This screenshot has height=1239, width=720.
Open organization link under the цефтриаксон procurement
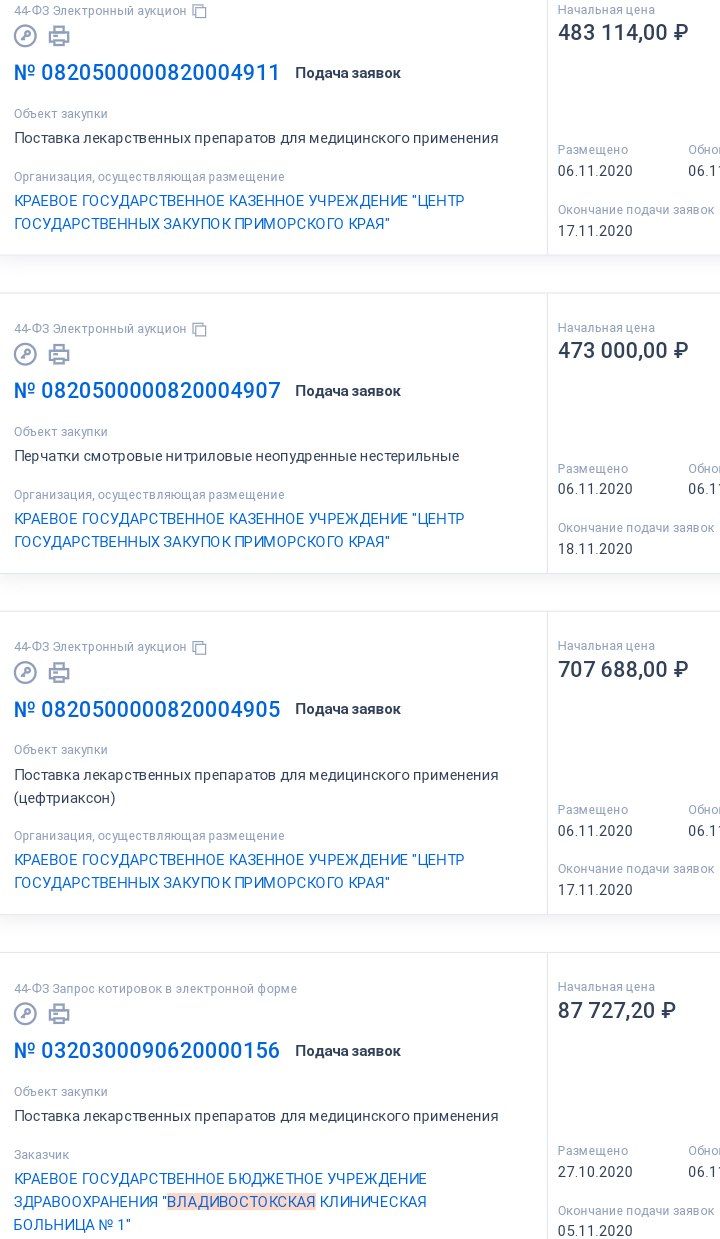coord(239,871)
